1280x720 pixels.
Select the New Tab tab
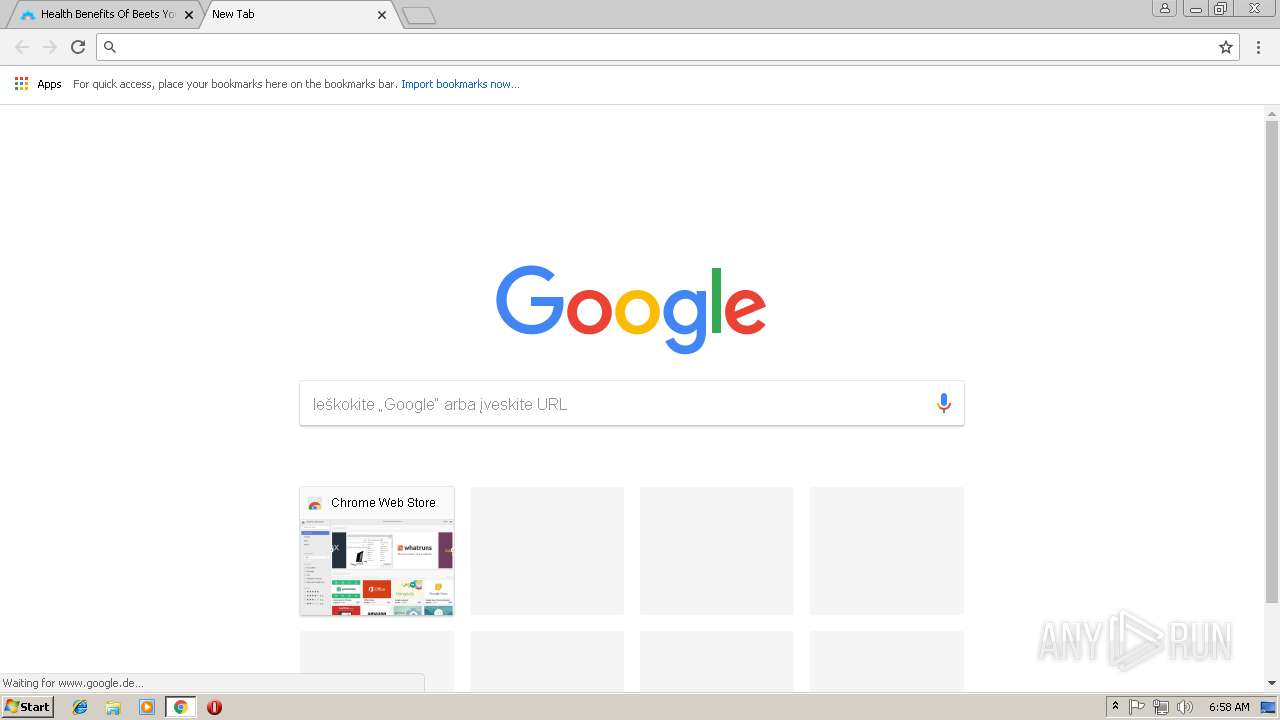tap(290, 14)
